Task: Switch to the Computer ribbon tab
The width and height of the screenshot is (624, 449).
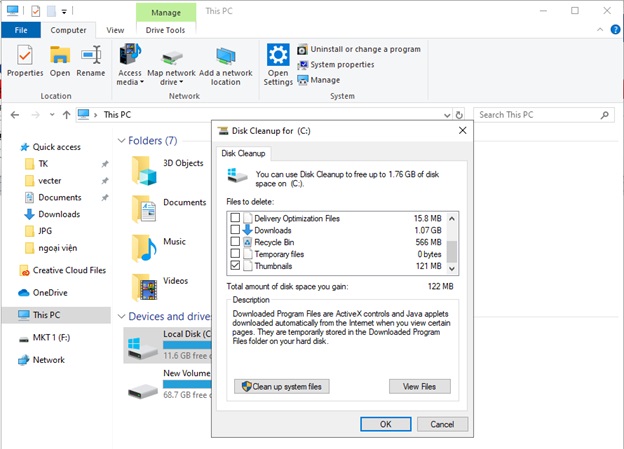Action: [x=68, y=30]
